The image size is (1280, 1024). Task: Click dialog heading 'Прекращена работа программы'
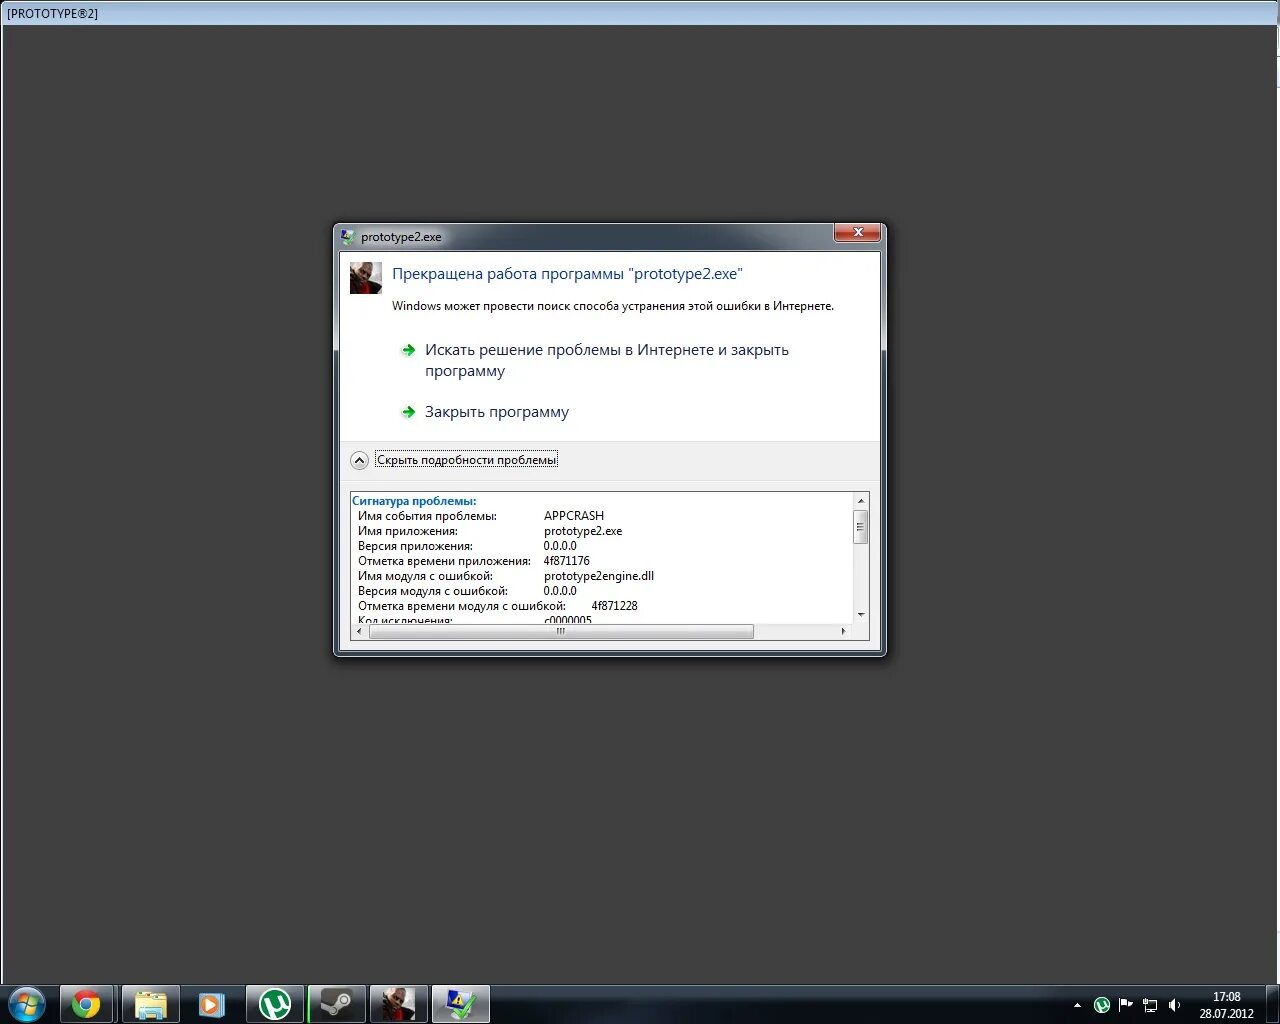click(x=567, y=274)
